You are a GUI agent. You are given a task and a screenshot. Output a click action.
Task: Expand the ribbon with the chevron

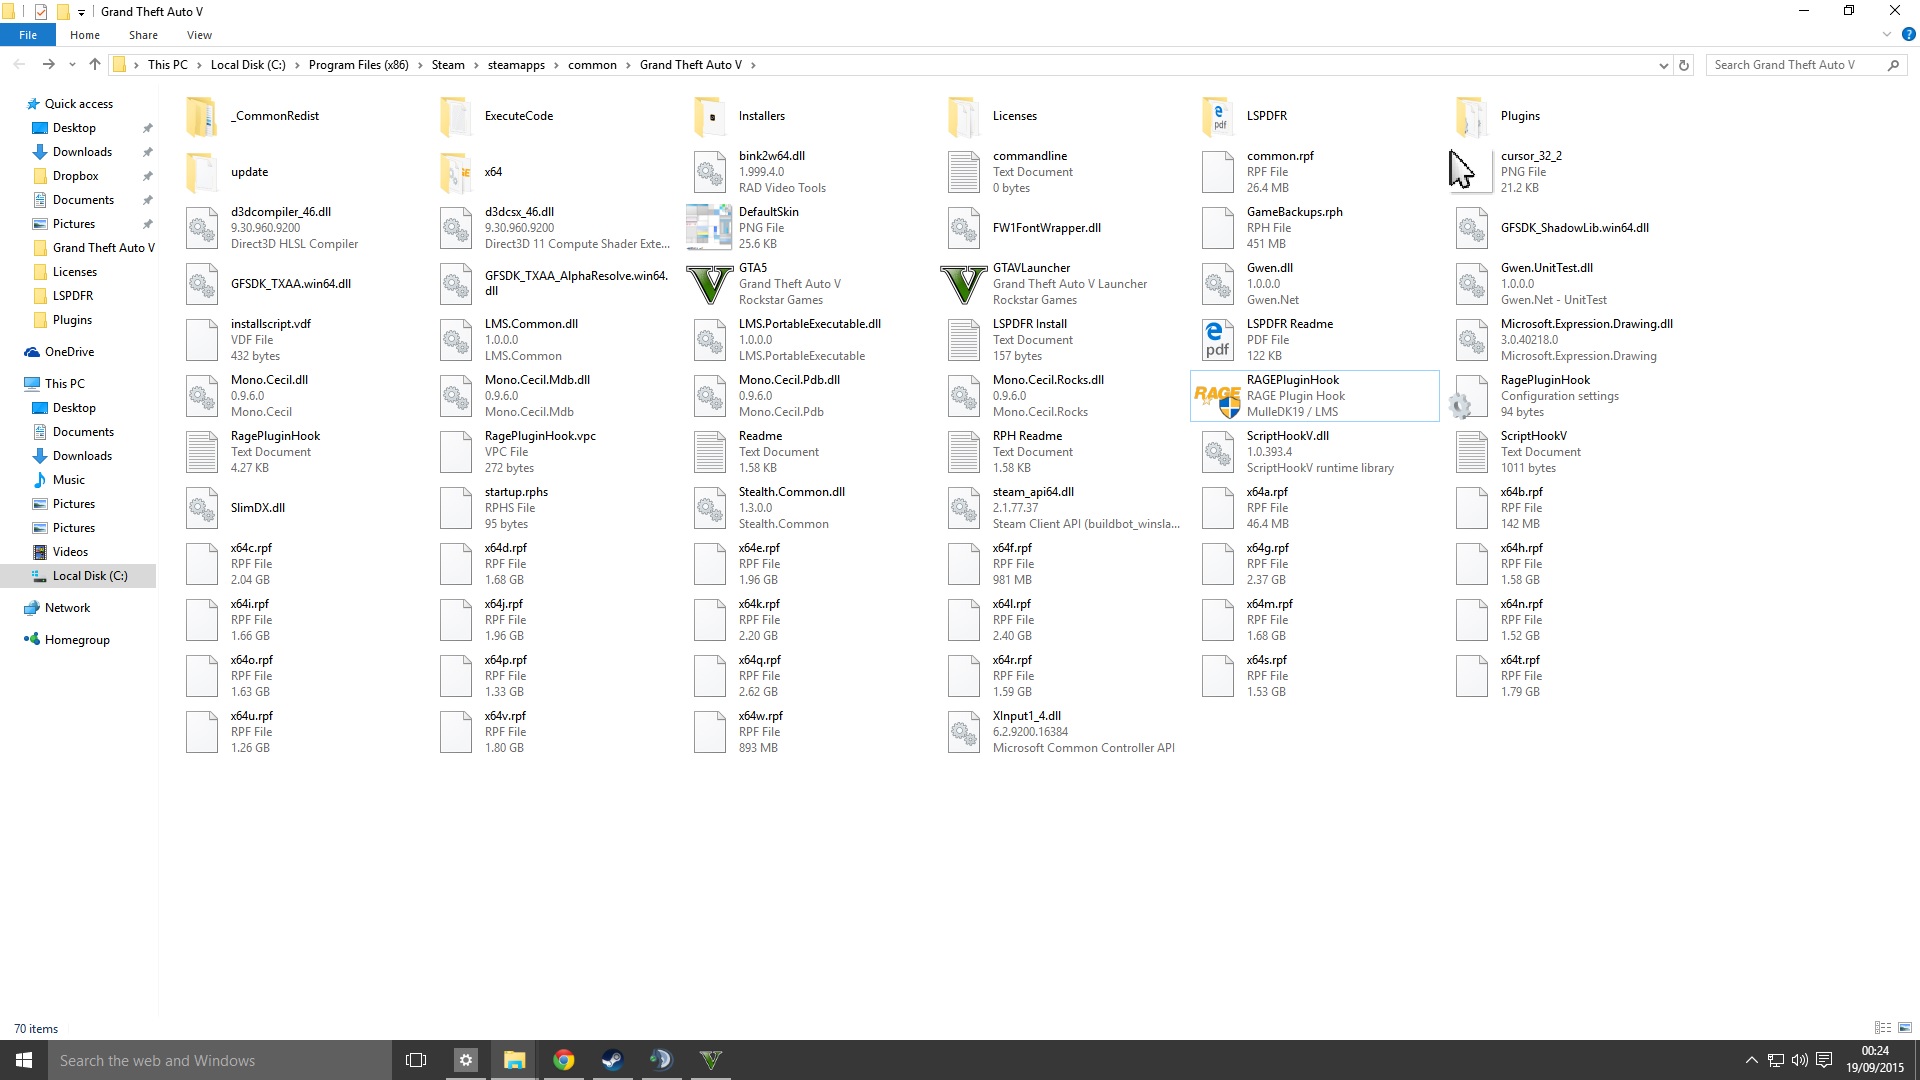coord(1887,35)
